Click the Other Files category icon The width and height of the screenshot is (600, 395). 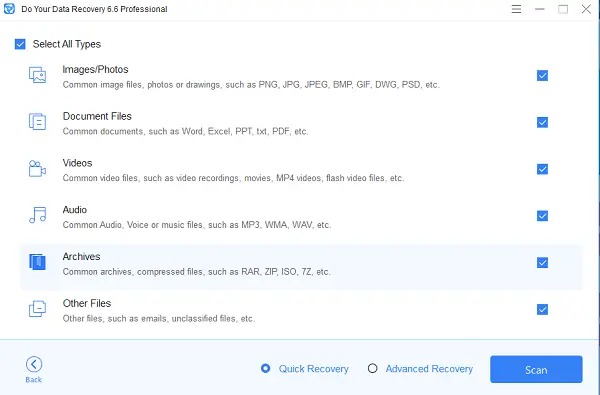[x=38, y=309]
